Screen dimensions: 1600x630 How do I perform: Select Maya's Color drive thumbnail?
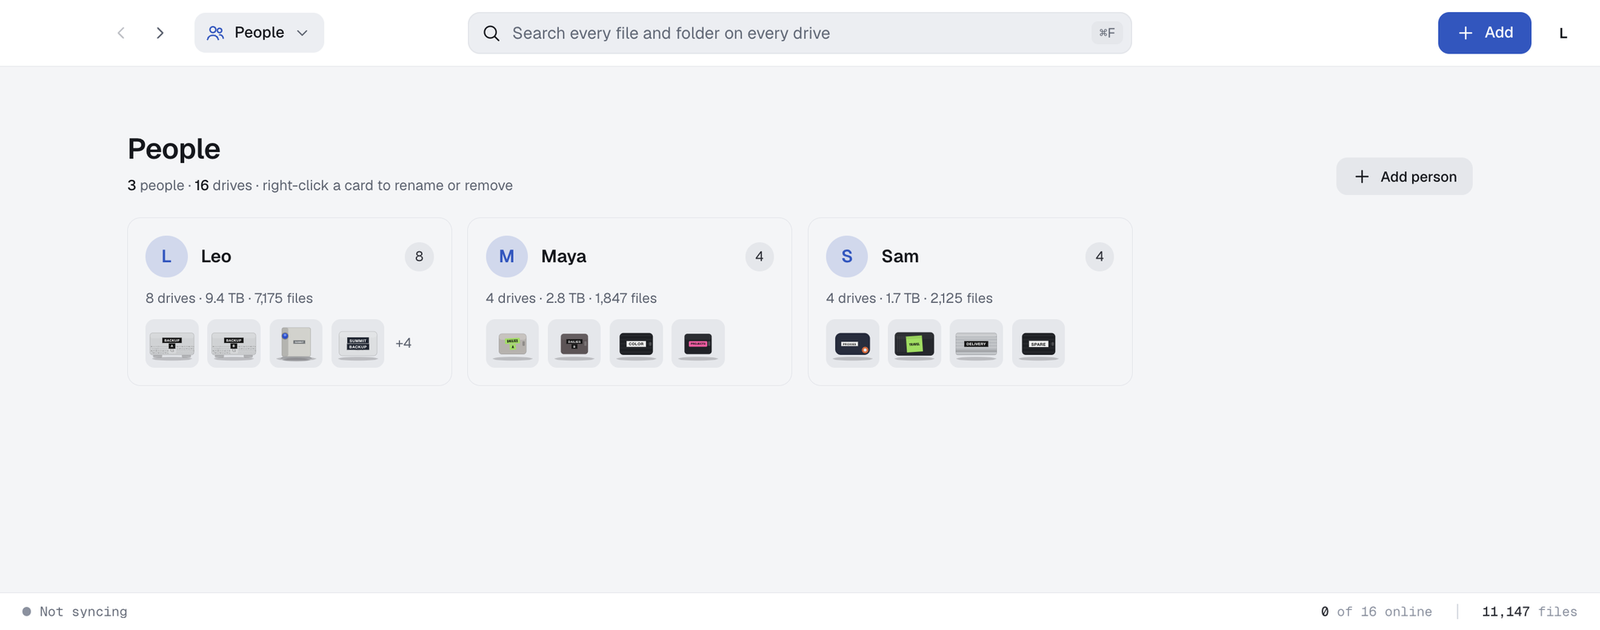(x=636, y=343)
